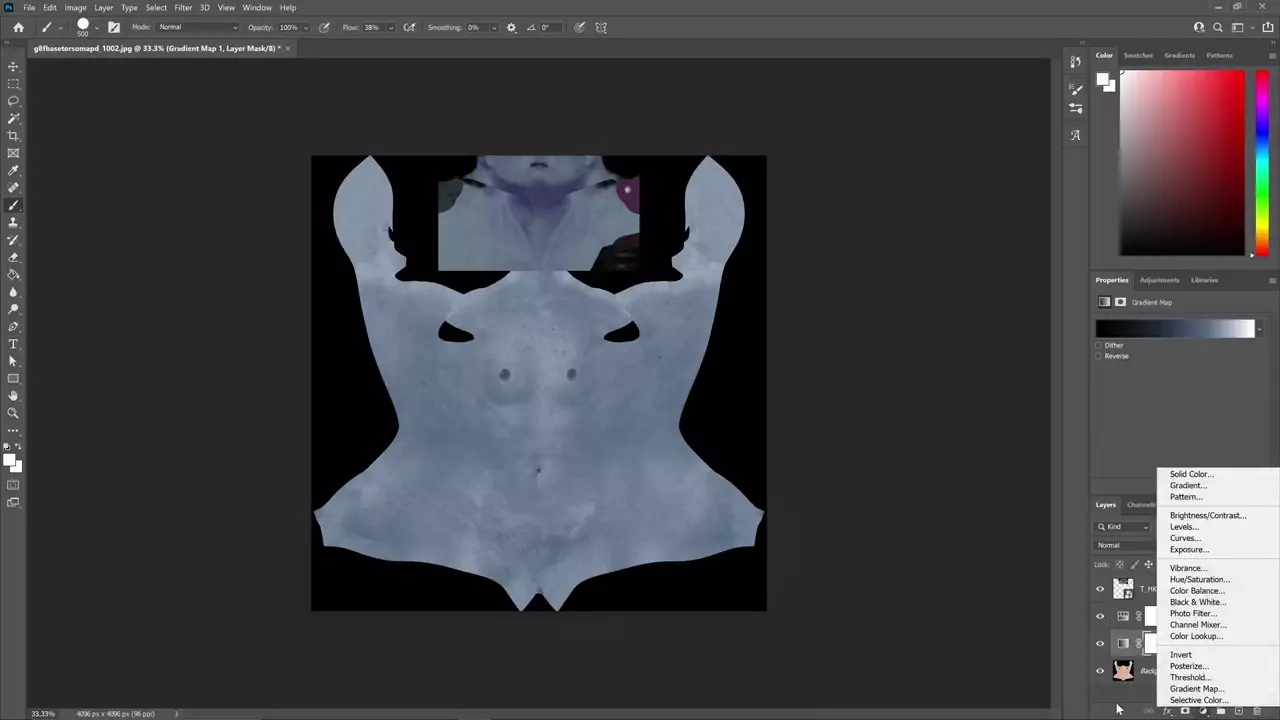Viewport: 1280px width, 720px height.
Task: Activate the Eyedropper tool
Action: pos(13,171)
